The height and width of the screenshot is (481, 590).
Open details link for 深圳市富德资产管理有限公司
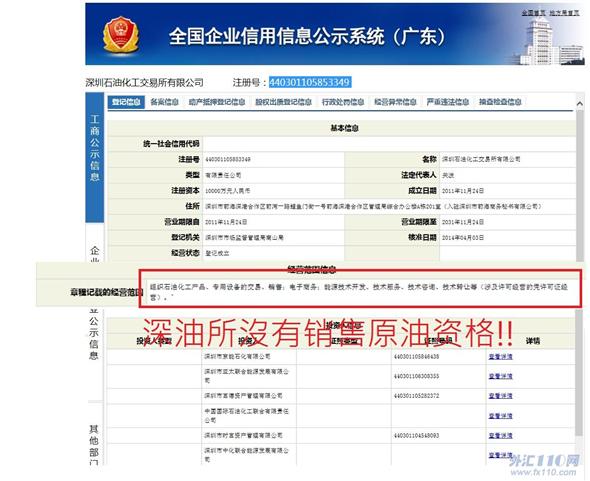tap(500, 396)
